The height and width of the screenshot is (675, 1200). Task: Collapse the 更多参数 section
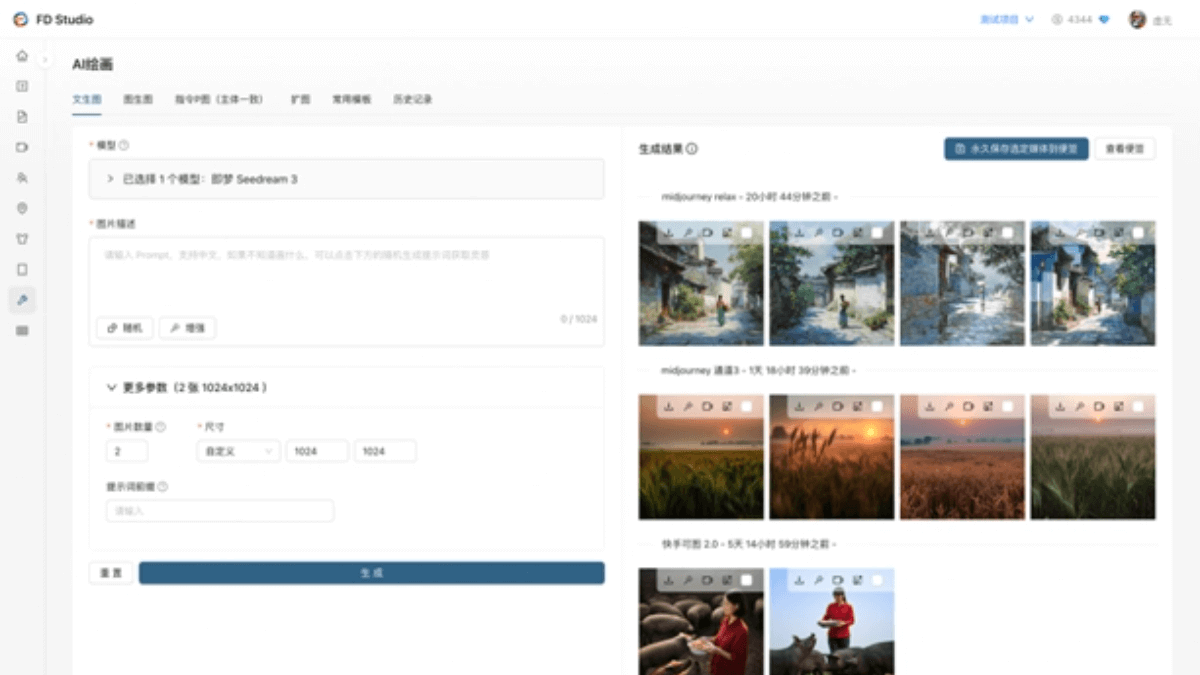click(111, 387)
